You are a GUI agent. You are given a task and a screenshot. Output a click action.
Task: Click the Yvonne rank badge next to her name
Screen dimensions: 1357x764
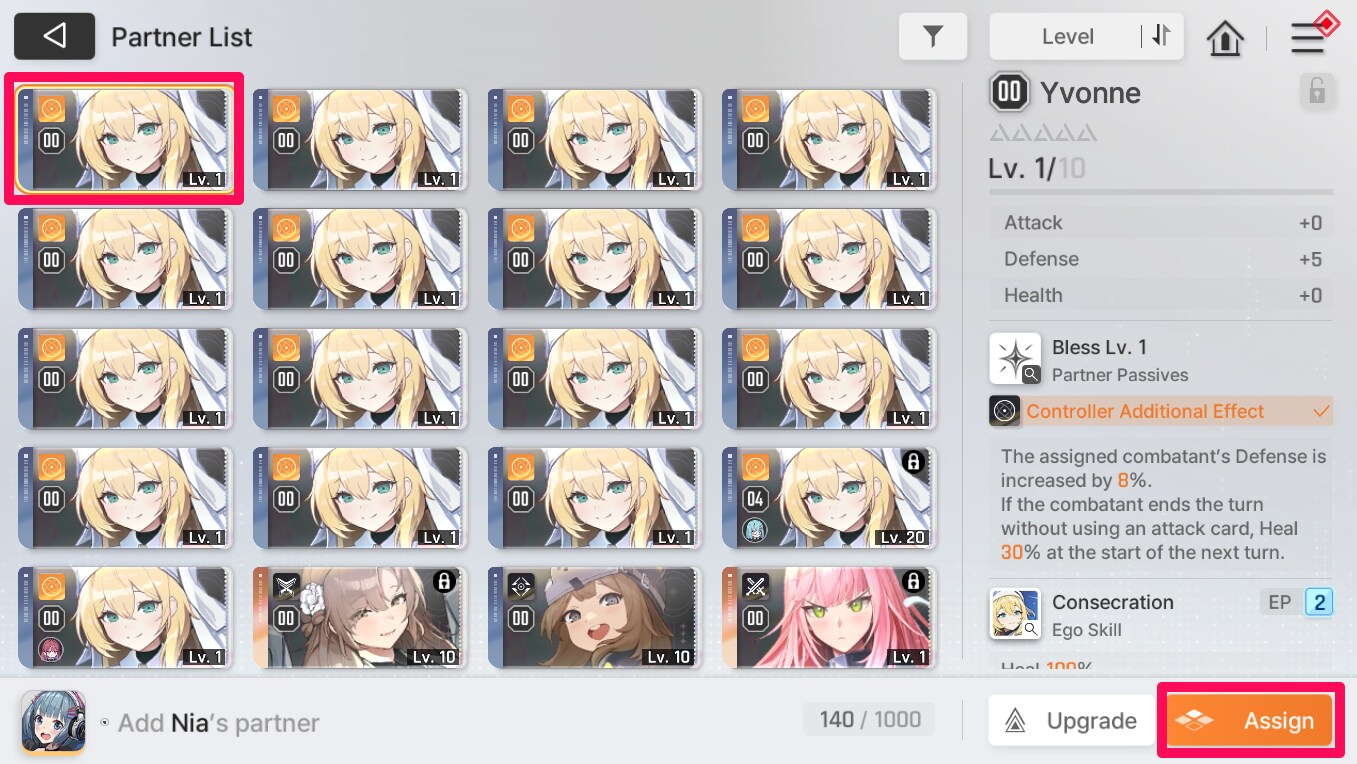click(x=1009, y=92)
